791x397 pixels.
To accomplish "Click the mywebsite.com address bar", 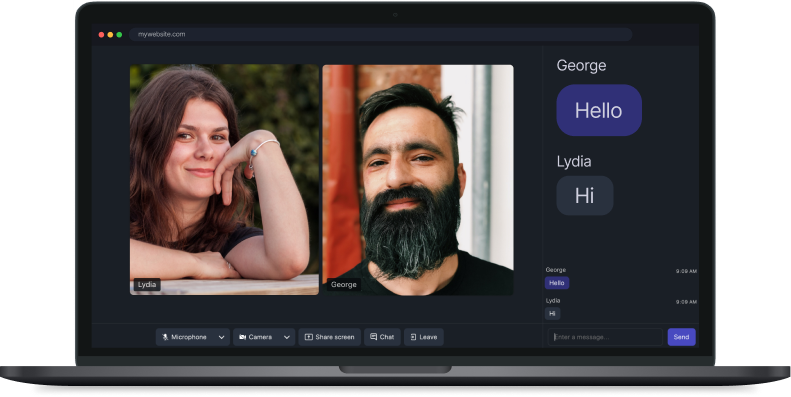I will coord(380,34).
